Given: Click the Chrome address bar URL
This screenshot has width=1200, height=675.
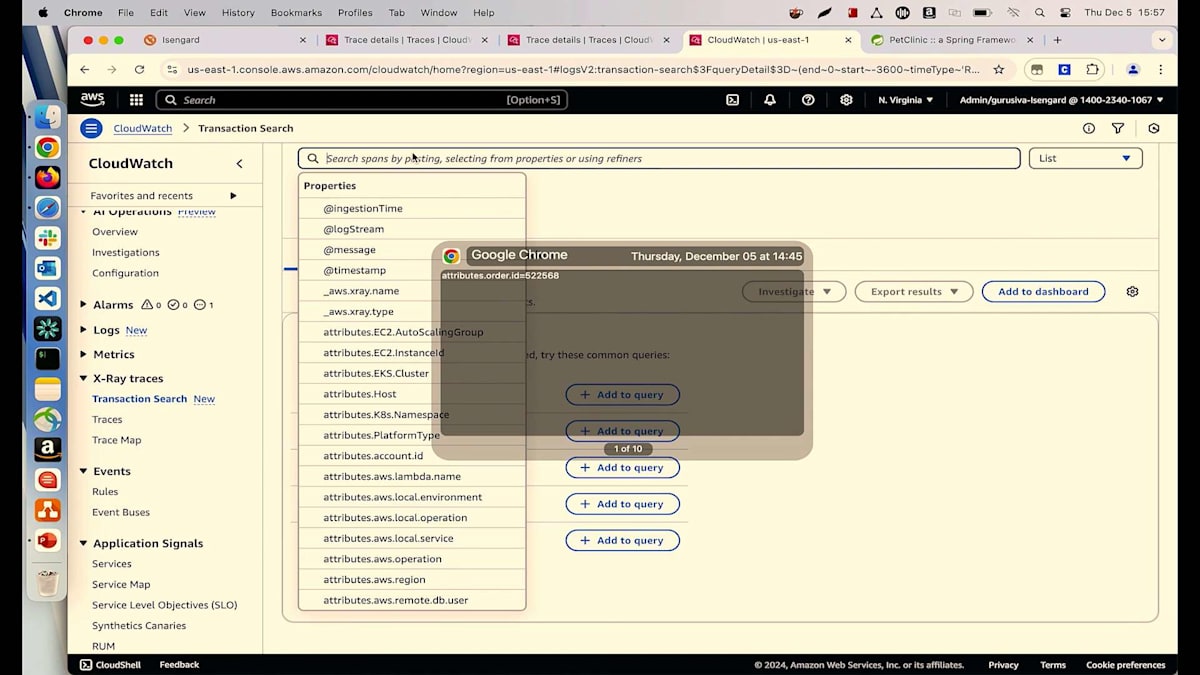Looking at the screenshot, I should point(583,70).
